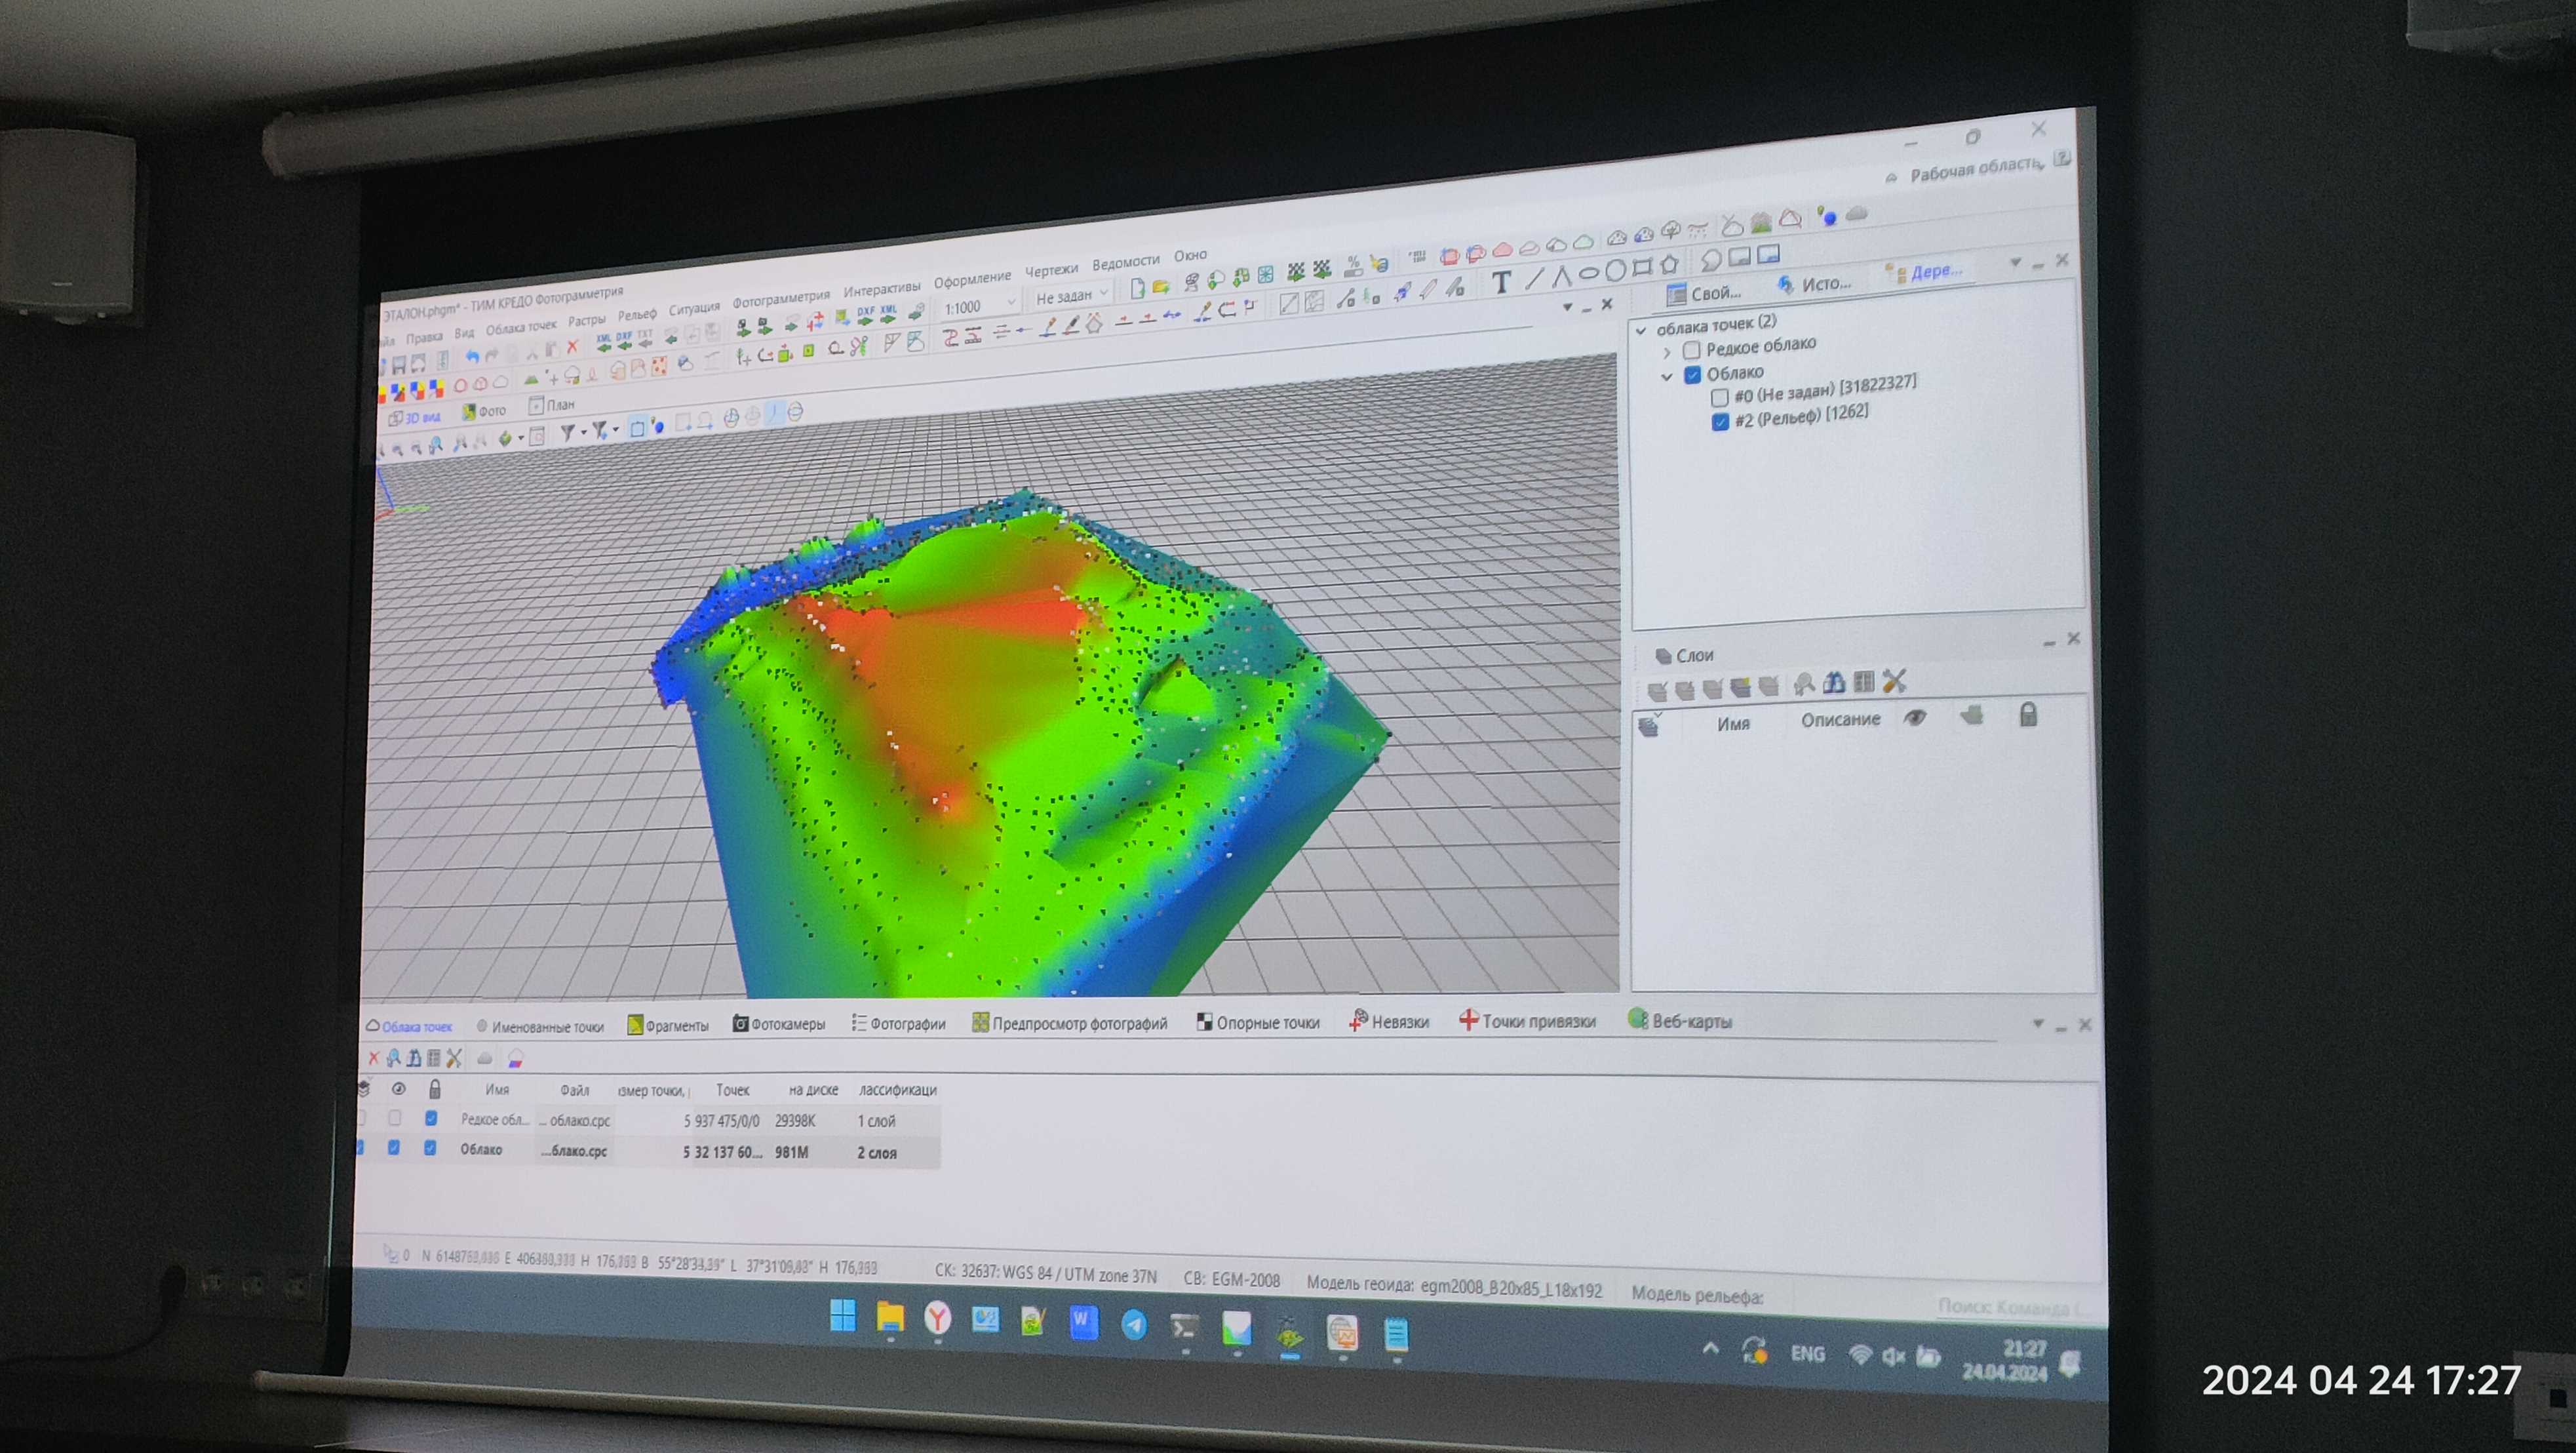Toggle visibility checkbox for Редкое обл... row
Image resolution: width=2576 pixels, height=1453 pixels.
tap(395, 1118)
